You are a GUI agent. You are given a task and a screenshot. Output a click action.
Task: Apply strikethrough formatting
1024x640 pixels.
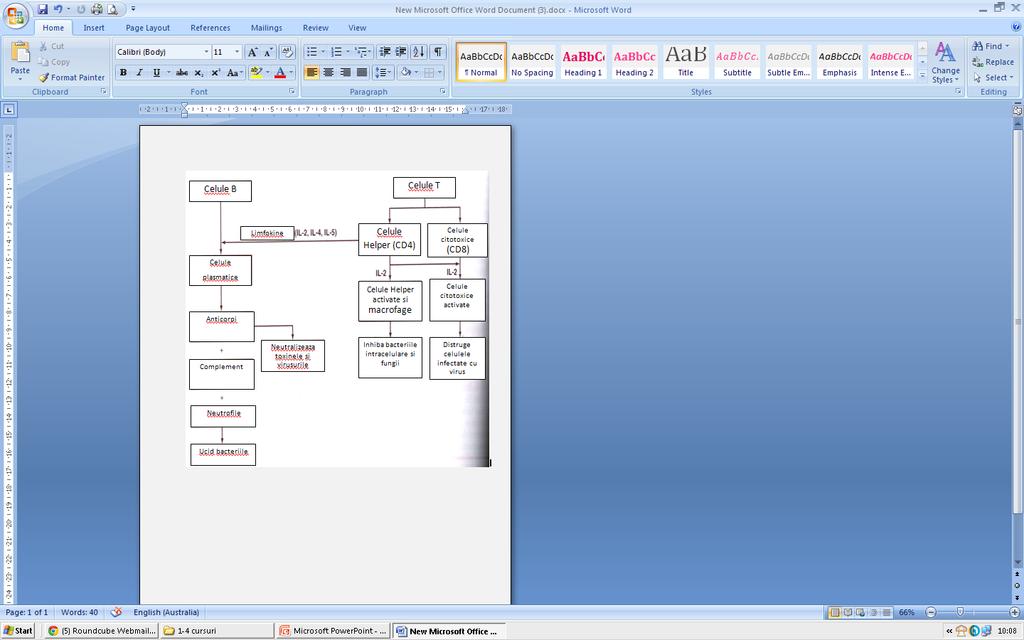[x=182, y=72]
